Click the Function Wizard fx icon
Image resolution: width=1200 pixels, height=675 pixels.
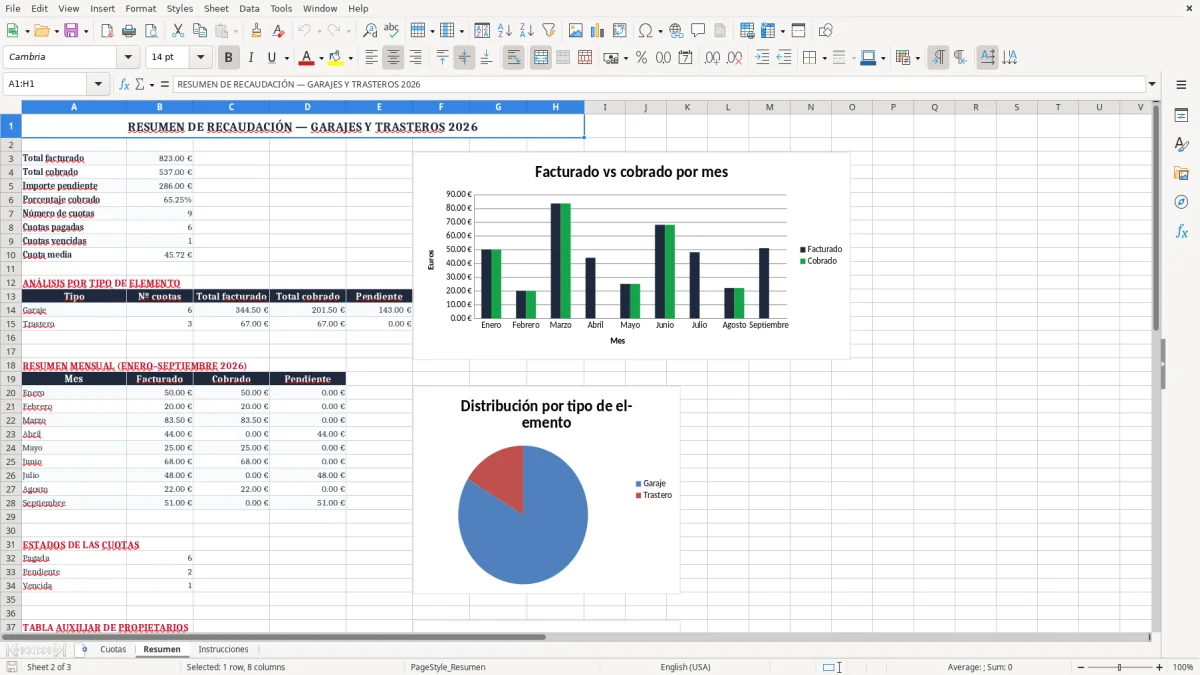tap(124, 84)
